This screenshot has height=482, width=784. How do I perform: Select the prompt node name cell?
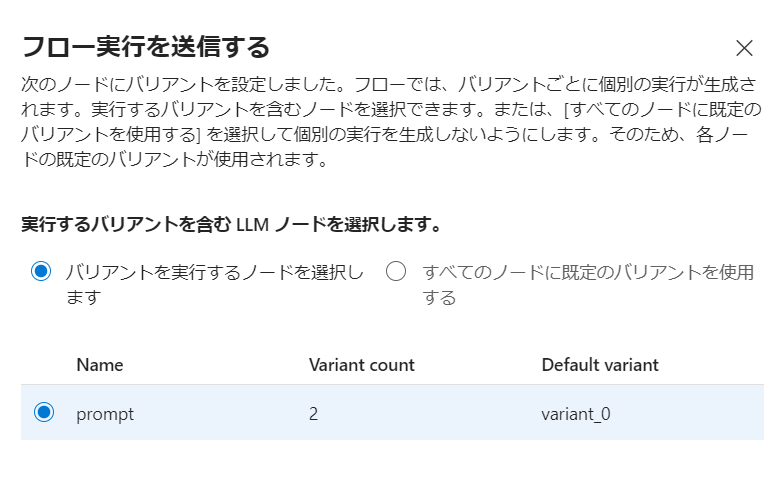pyautogui.click(x=105, y=414)
